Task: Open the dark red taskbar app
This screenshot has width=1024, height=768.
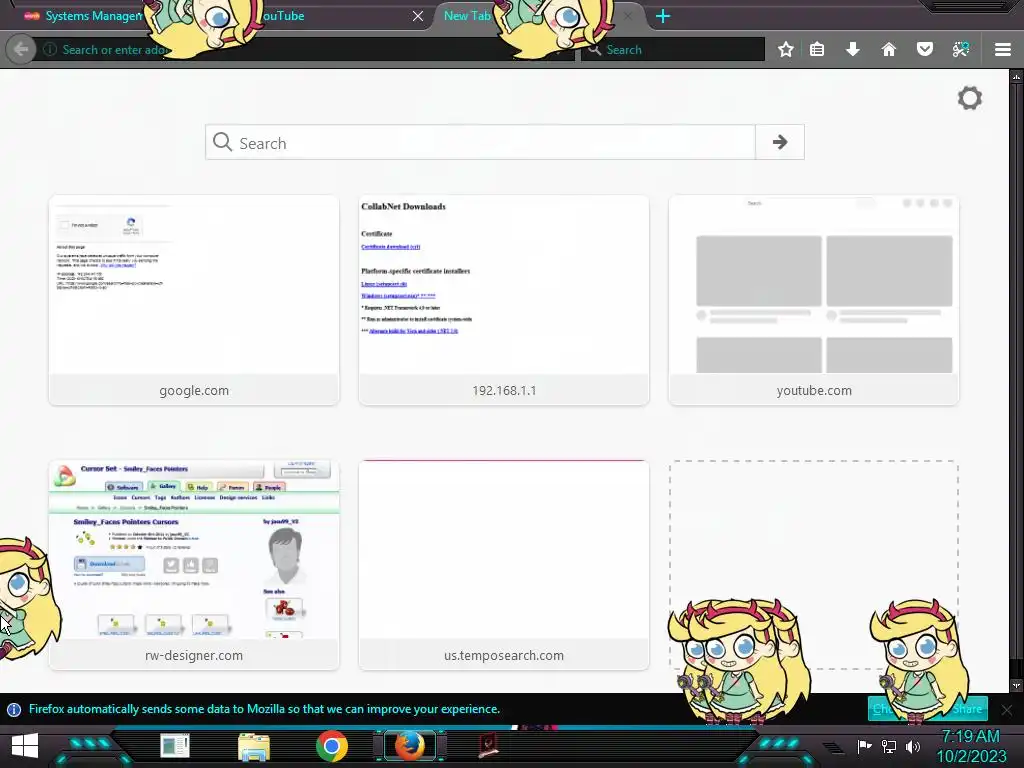Action: pyautogui.click(x=488, y=746)
